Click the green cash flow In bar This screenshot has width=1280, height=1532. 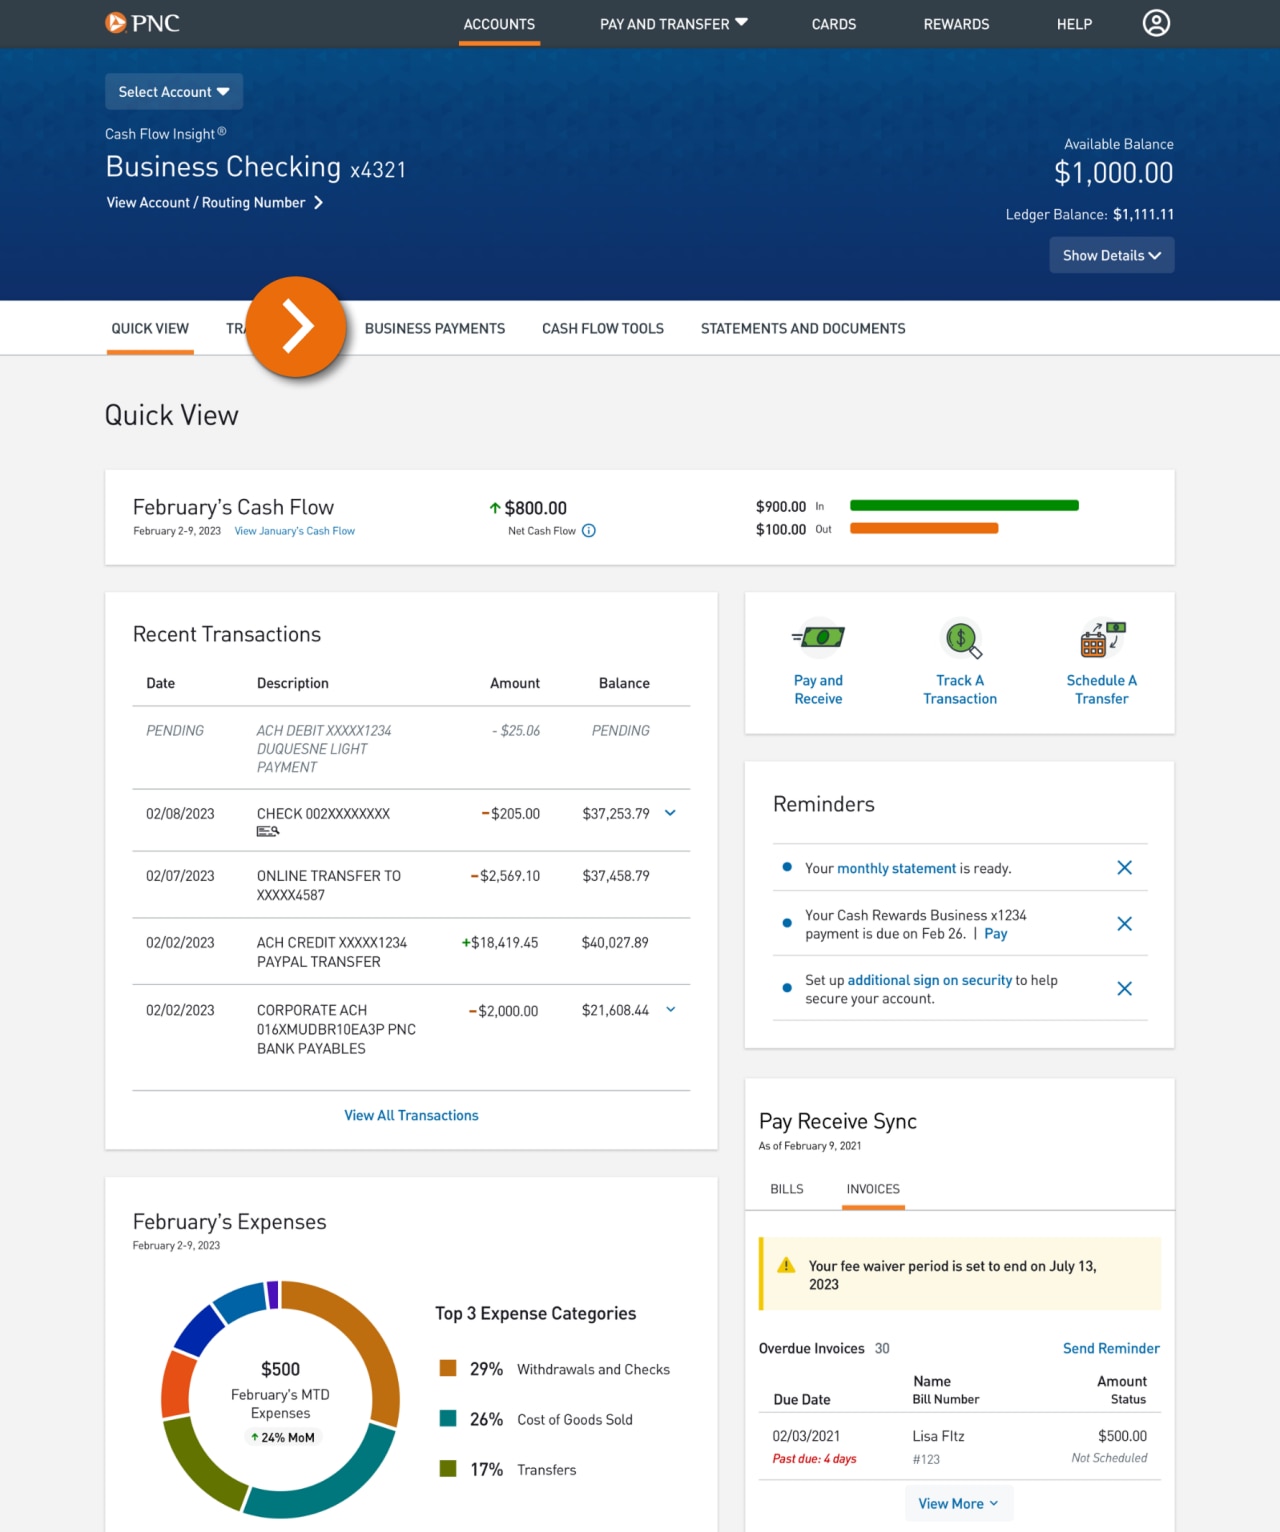(963, 506)
